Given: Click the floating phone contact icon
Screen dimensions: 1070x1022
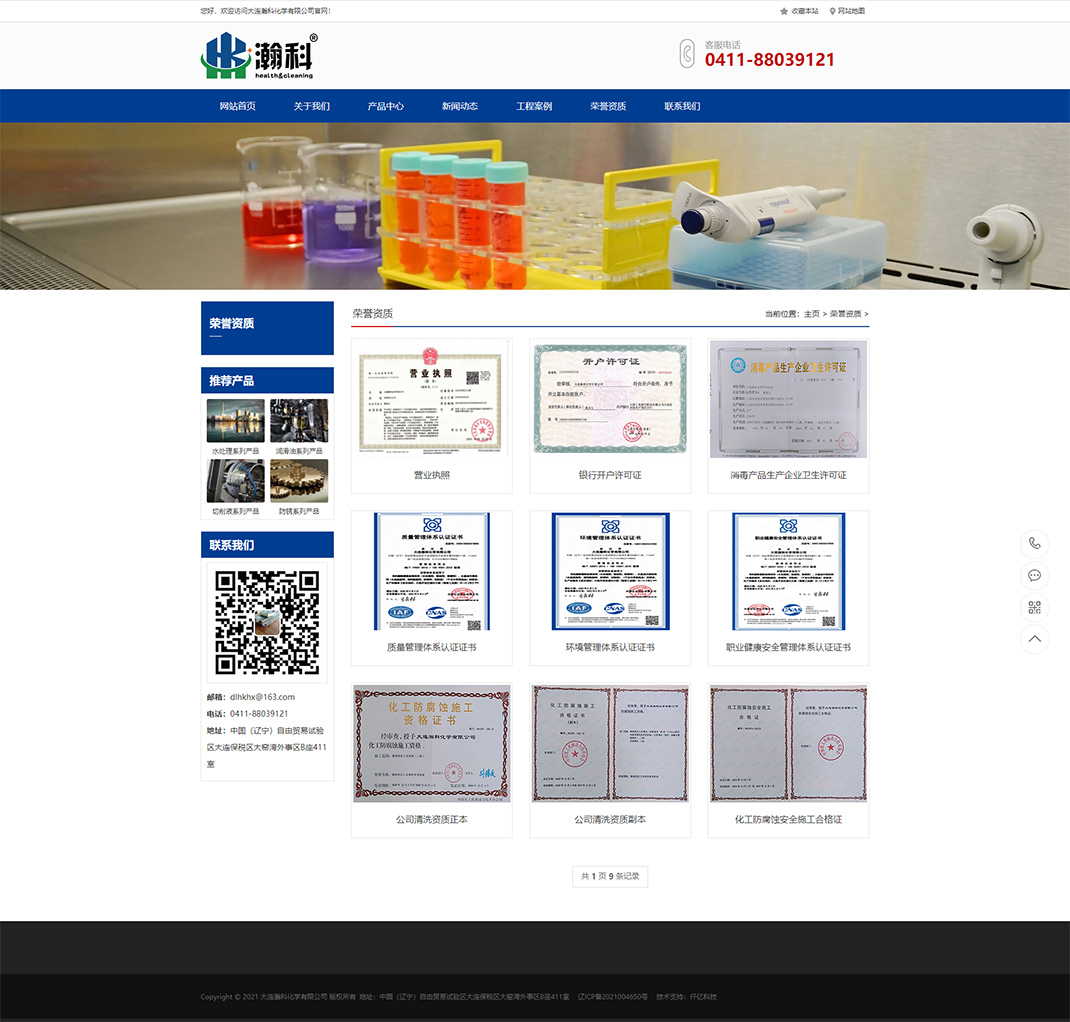Looking at the screenshot, I should pyautogui.click(x=1034, y=543).
